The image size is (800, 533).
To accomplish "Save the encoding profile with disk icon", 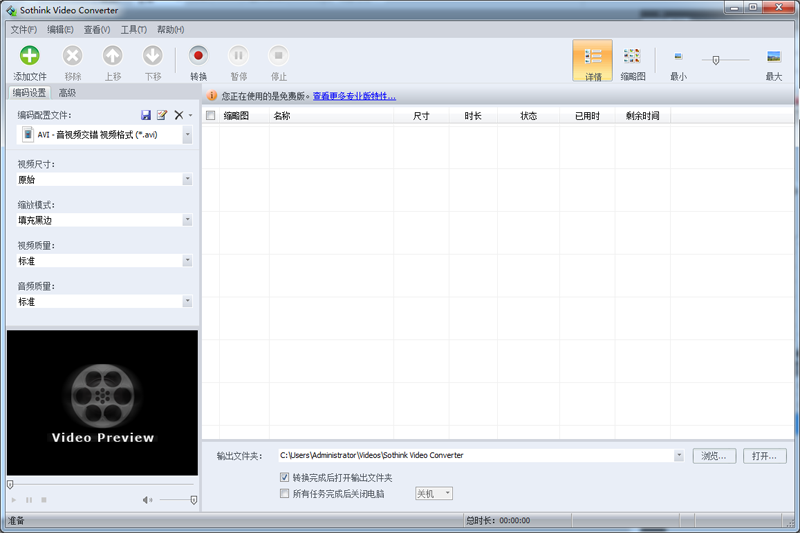I will coord(146,115).
